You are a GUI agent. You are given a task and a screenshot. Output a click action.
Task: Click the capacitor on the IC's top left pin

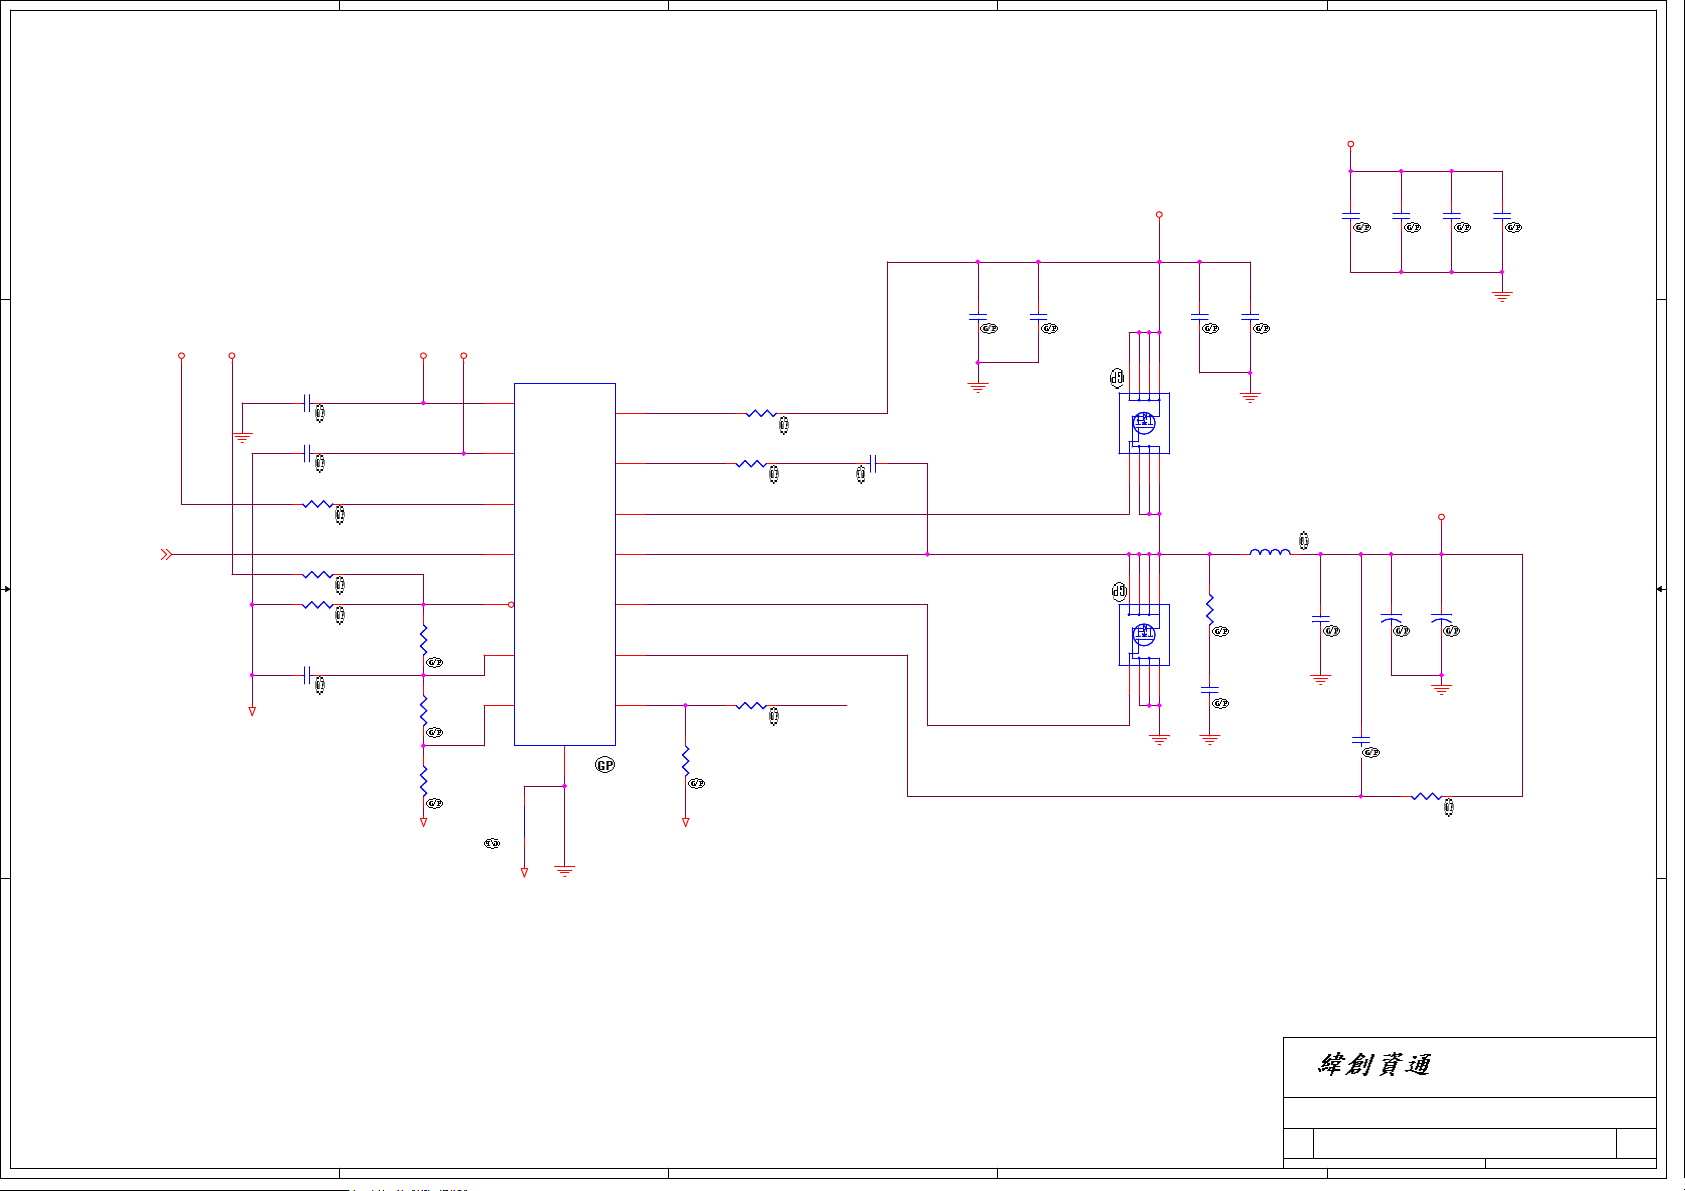(x=307, y=403)
